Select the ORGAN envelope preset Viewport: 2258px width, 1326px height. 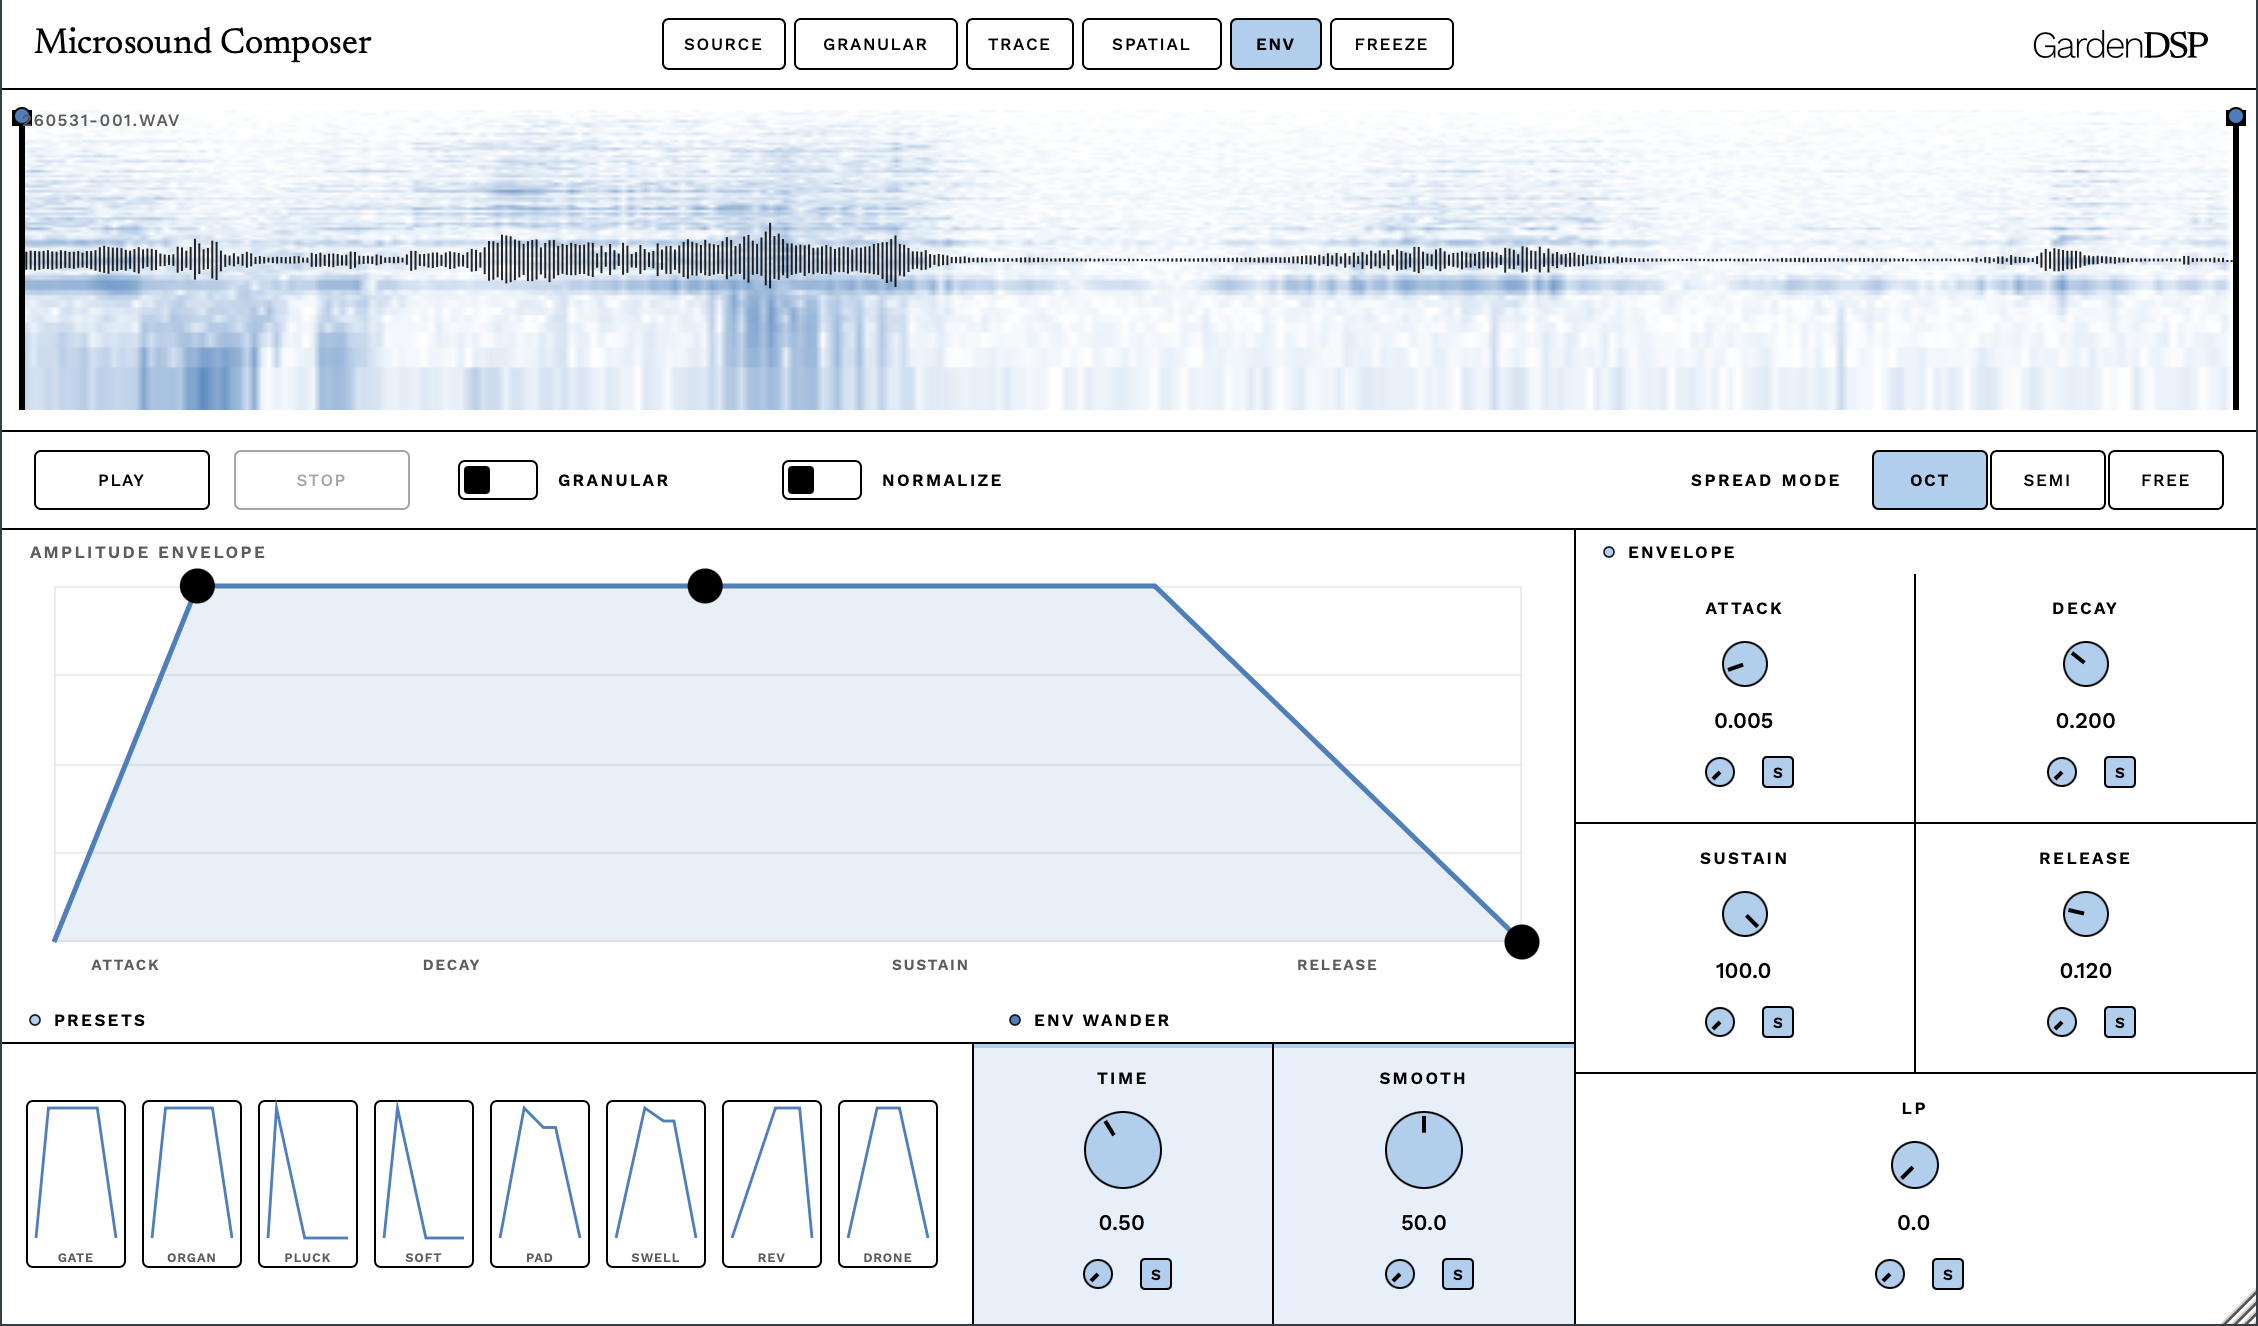pos(192,1184)
